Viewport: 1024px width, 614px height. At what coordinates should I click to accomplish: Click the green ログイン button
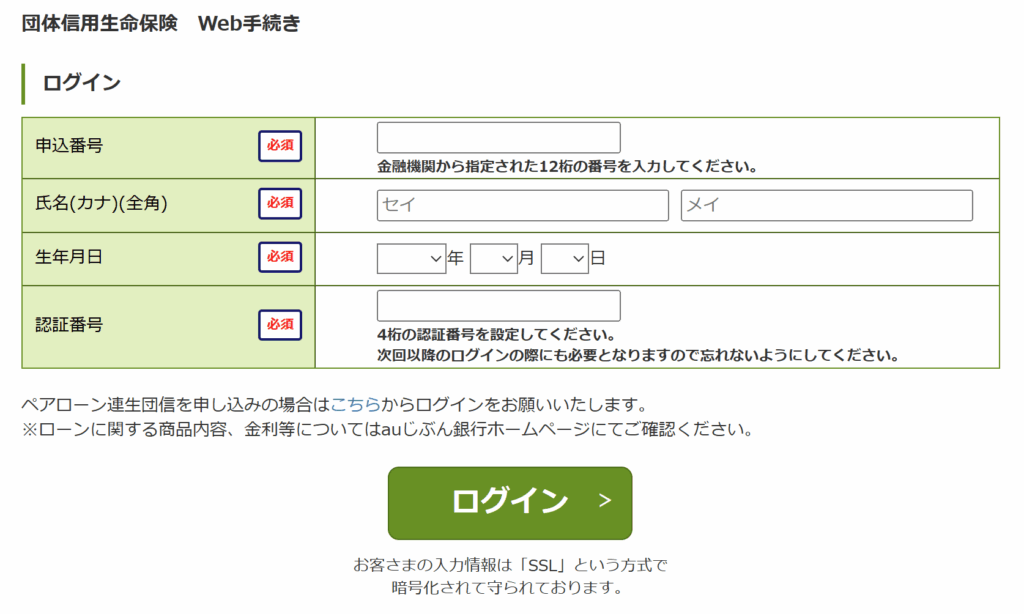click(x=510, y=503)
